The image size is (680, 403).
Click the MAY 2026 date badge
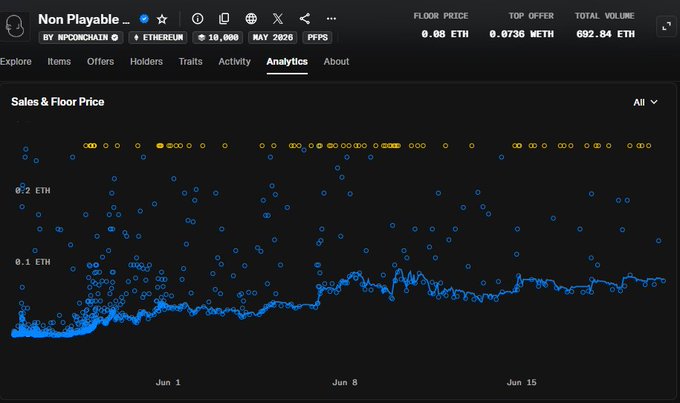point(273,37)
